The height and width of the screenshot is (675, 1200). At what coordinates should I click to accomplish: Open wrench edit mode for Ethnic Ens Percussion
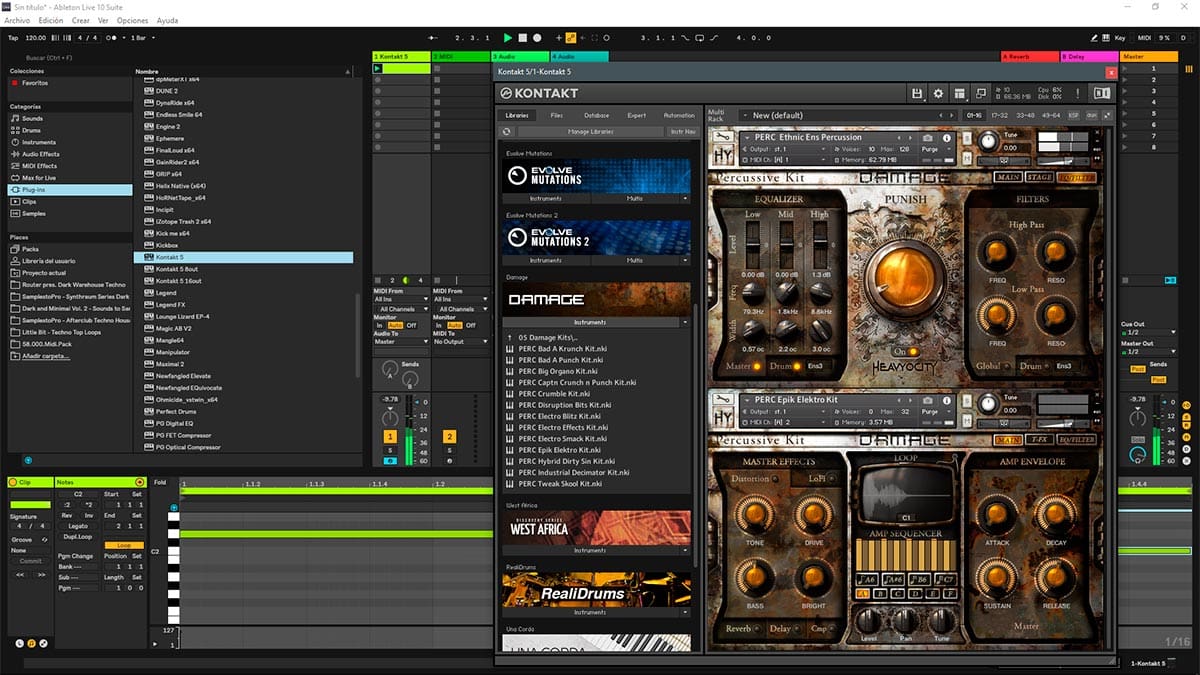click(724, 137)
